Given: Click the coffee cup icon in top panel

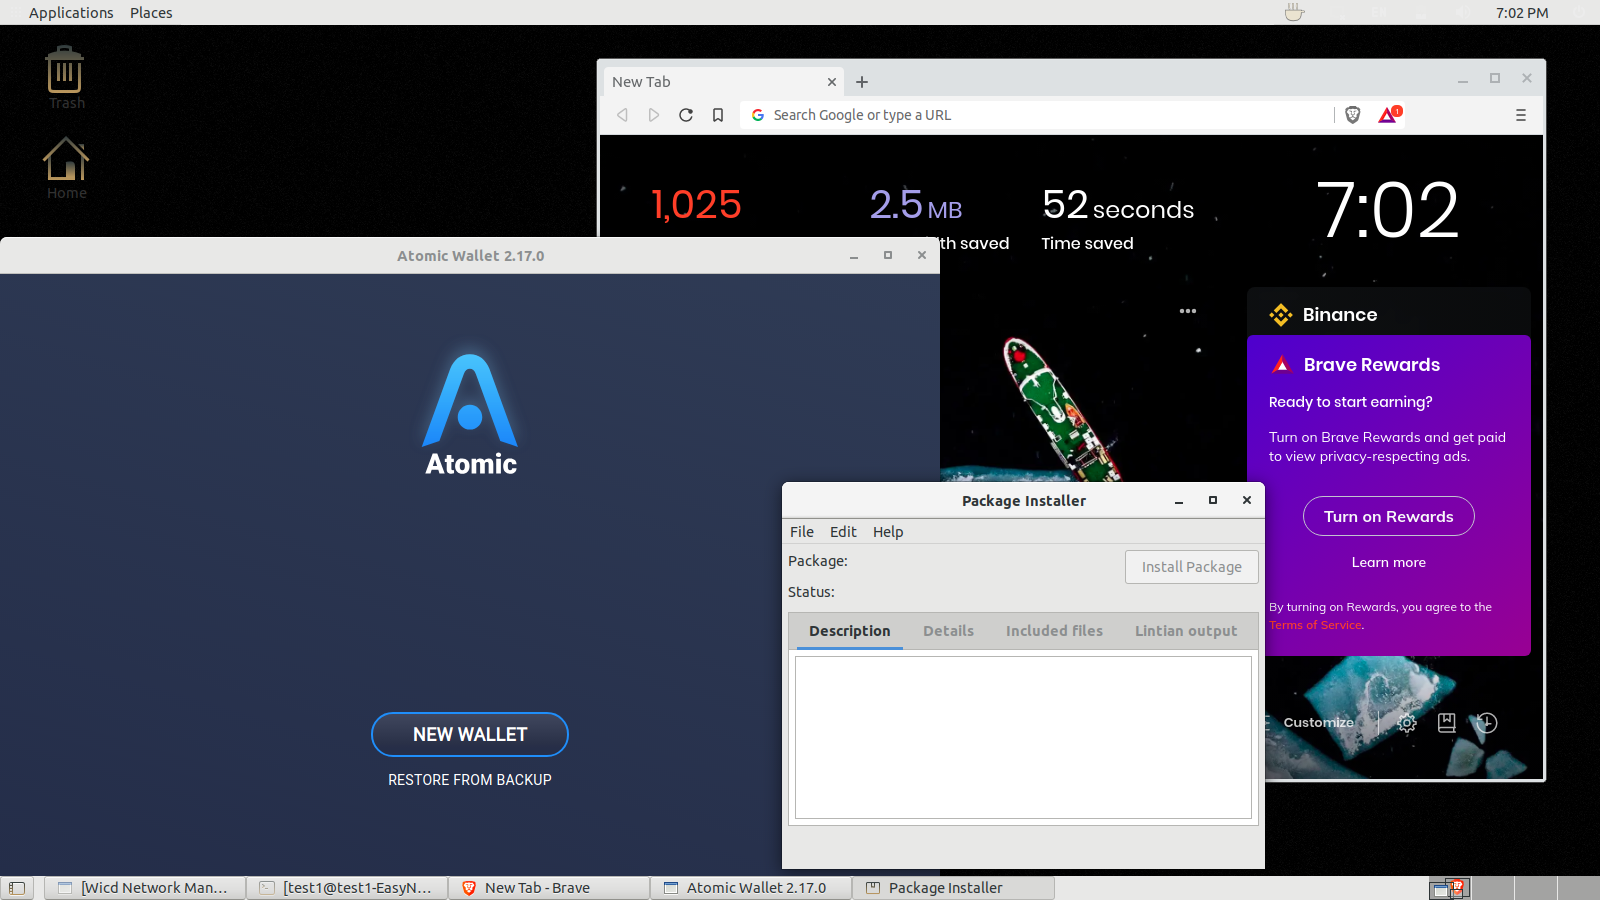Looking at the screenshot, I should pos(1295,12).
